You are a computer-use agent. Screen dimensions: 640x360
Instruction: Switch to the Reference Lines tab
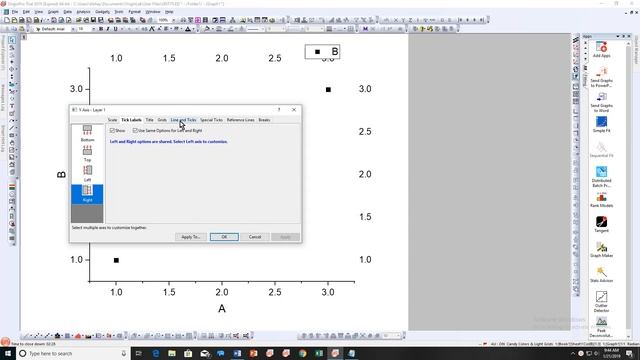tap(240, 120)
